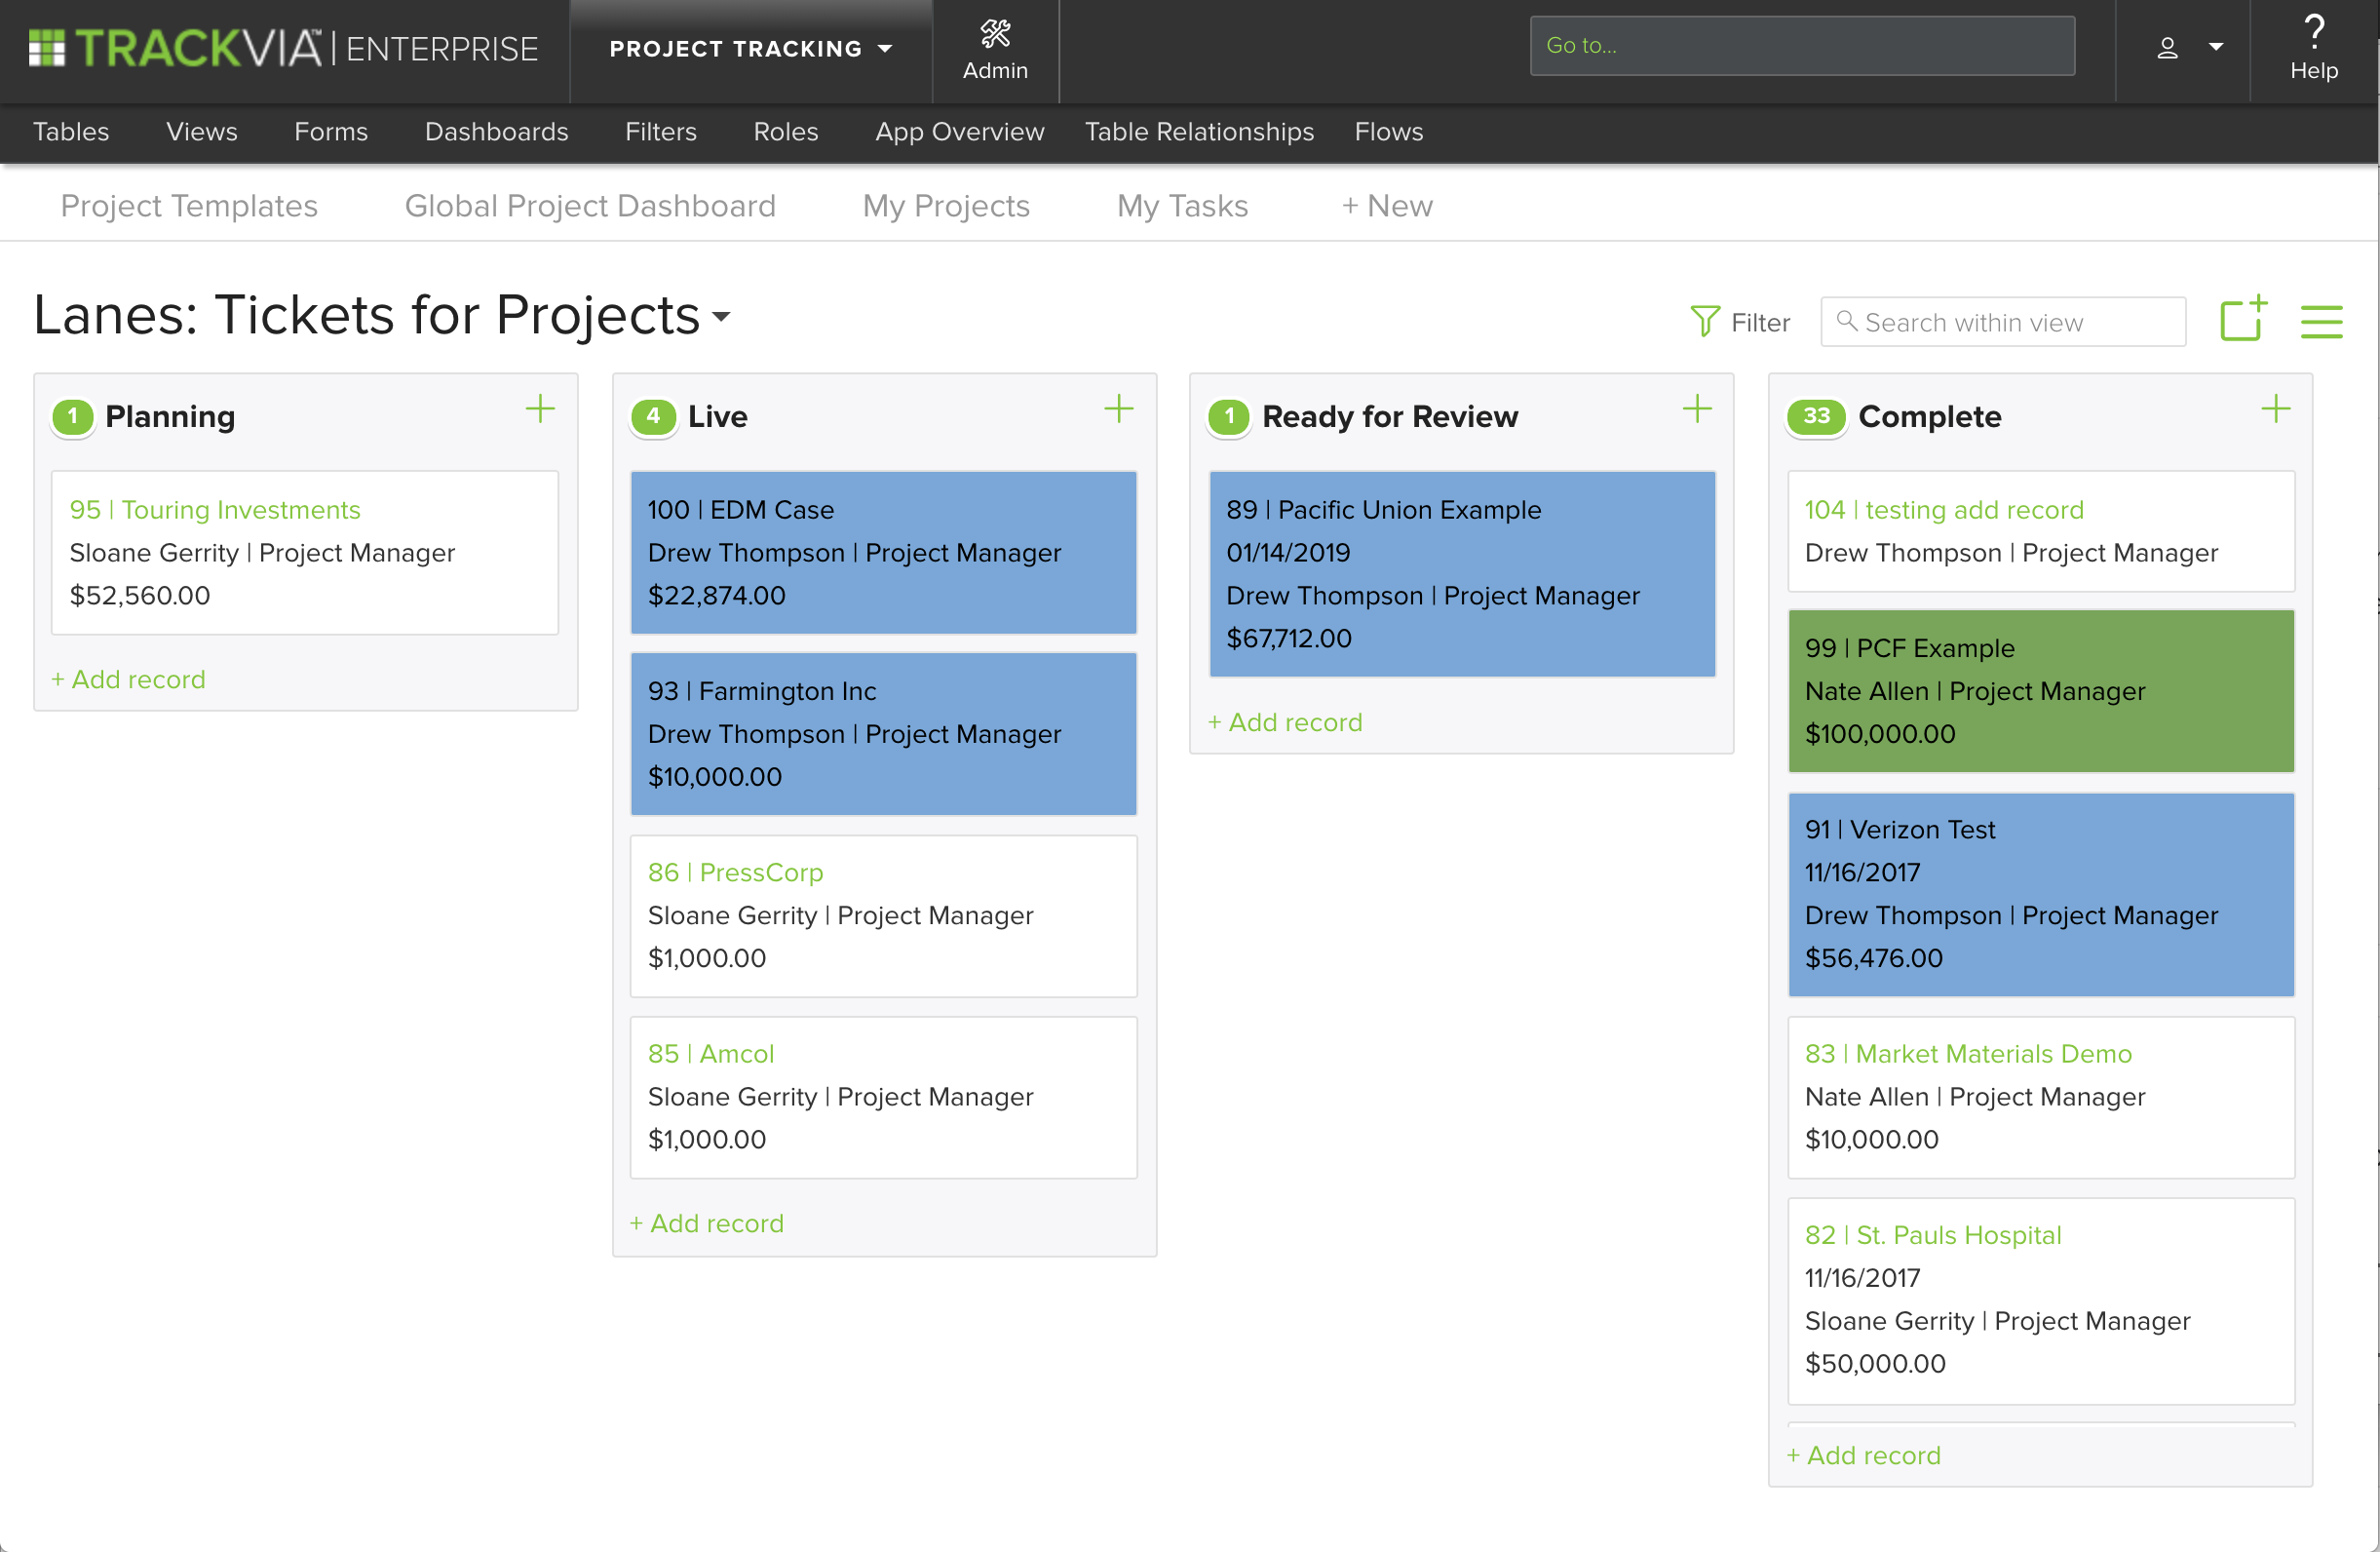Viewport: 2380px width, 1552px height.
Task: Switch to Global Project Dashboard tab
Action: 590,205
